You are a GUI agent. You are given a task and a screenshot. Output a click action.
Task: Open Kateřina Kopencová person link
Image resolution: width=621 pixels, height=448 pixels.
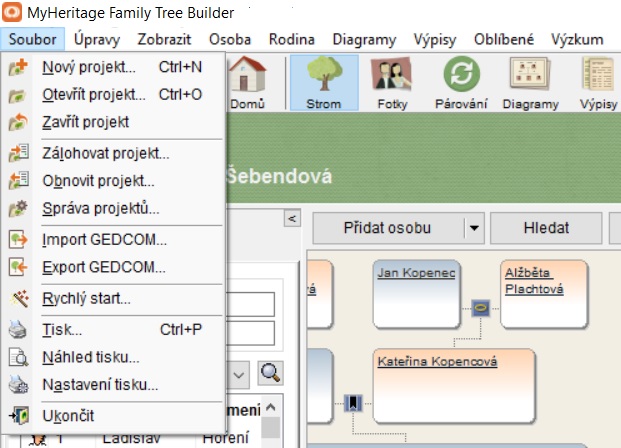(x=438, y=361)
